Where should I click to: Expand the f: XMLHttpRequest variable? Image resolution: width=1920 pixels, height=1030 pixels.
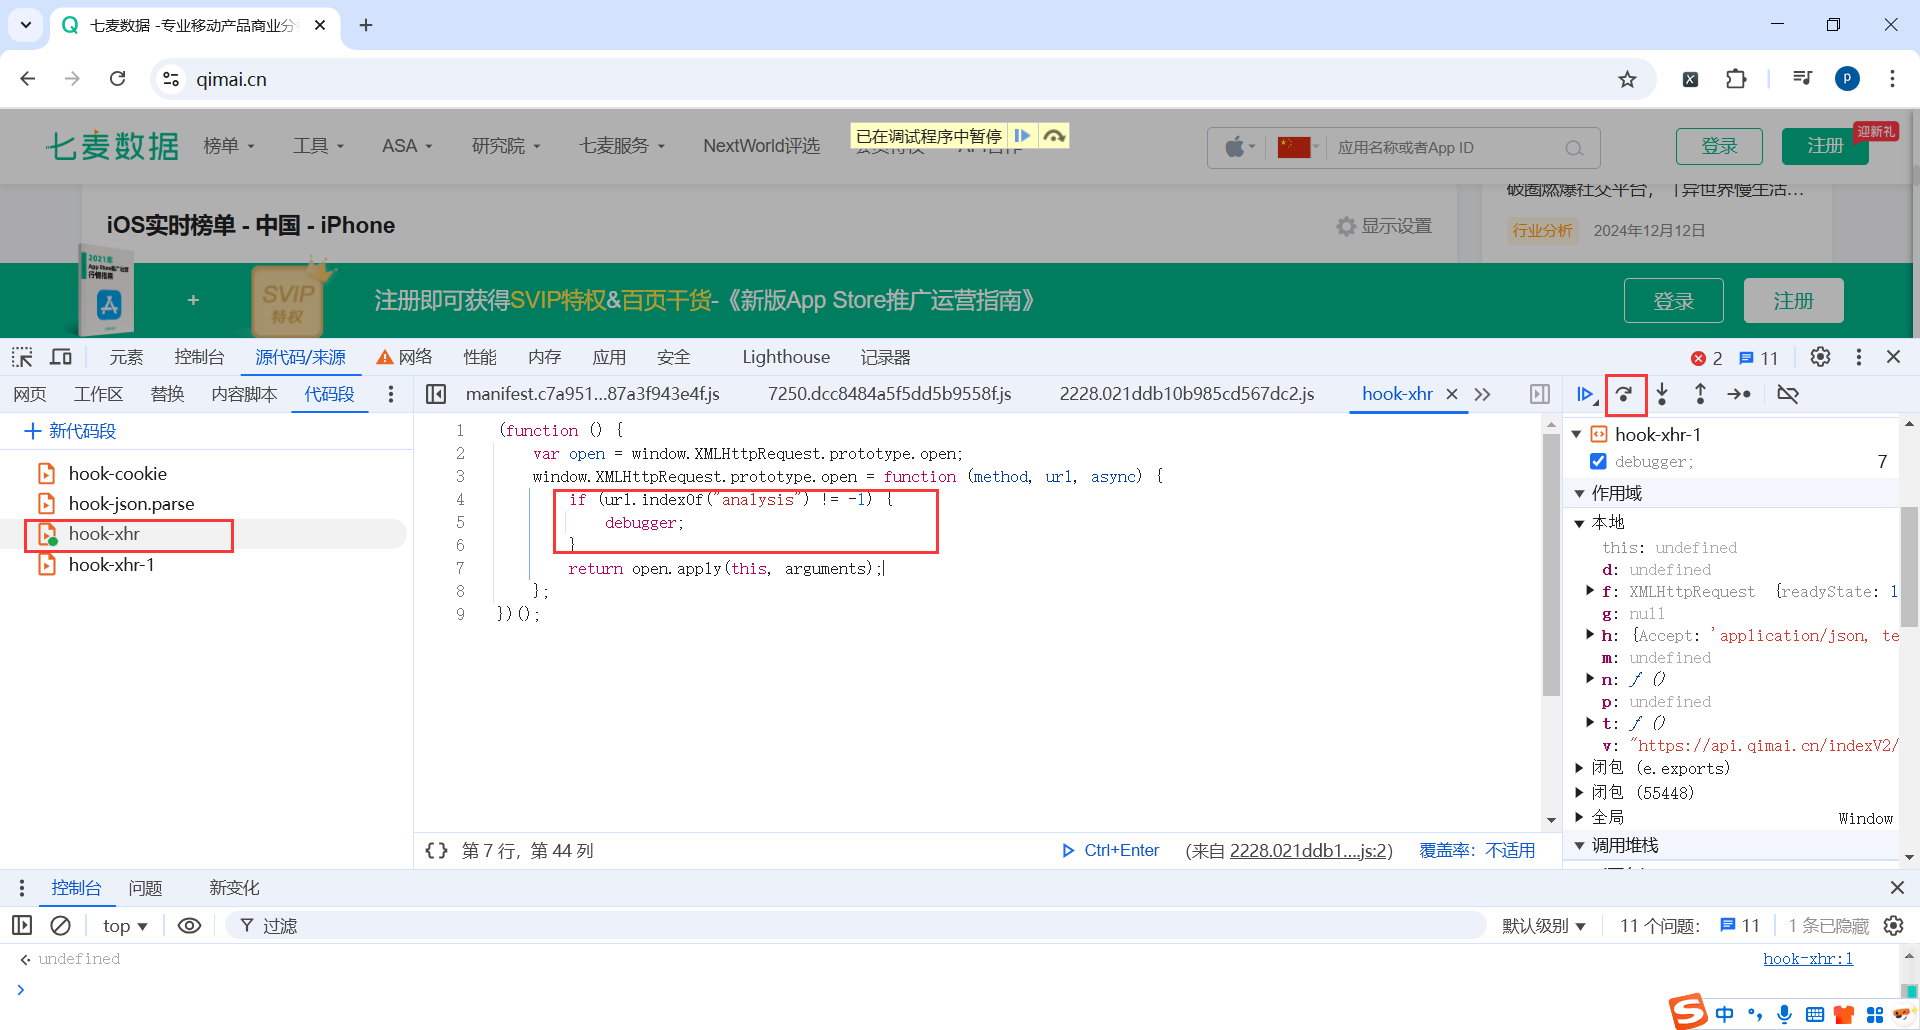point(1590,591)
